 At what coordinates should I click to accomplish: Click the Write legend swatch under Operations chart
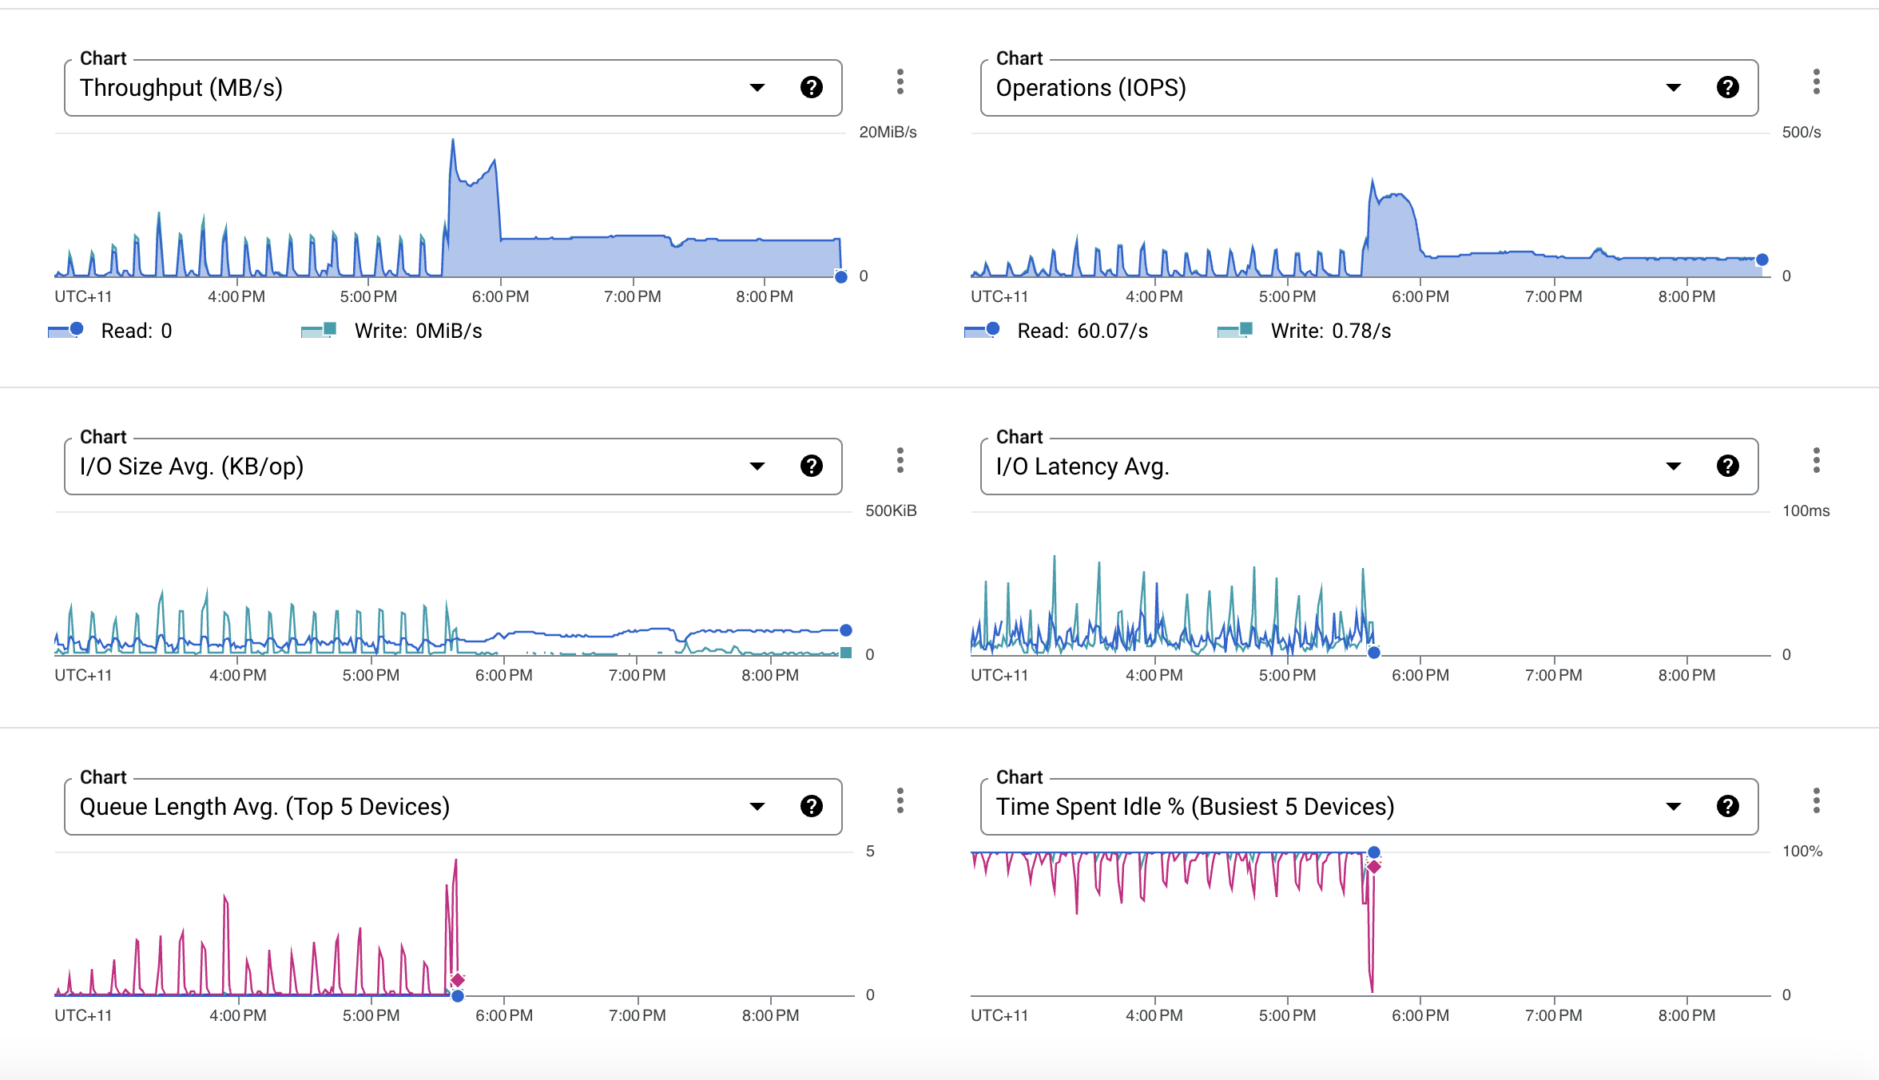coord(1235,330)
